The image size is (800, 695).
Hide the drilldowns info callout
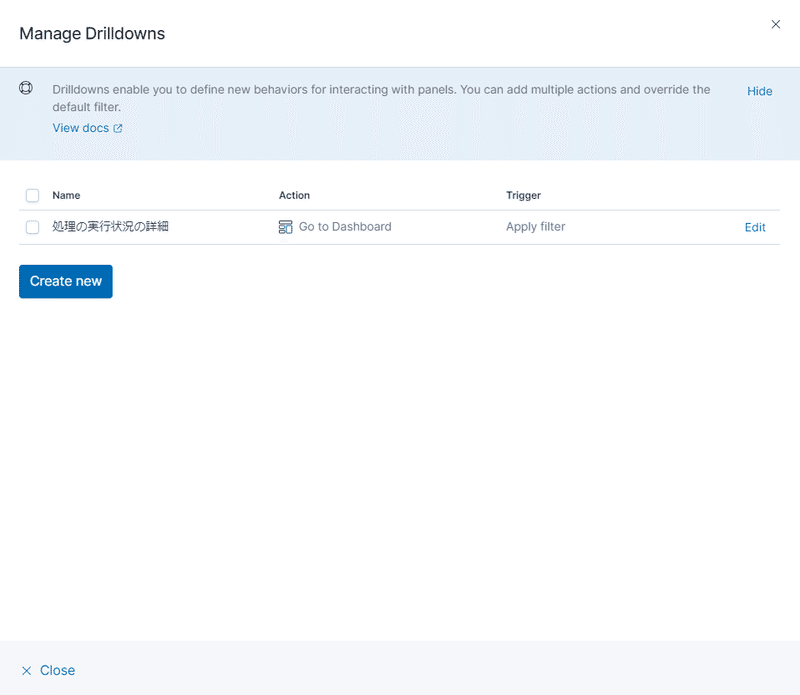click(759, 91)
